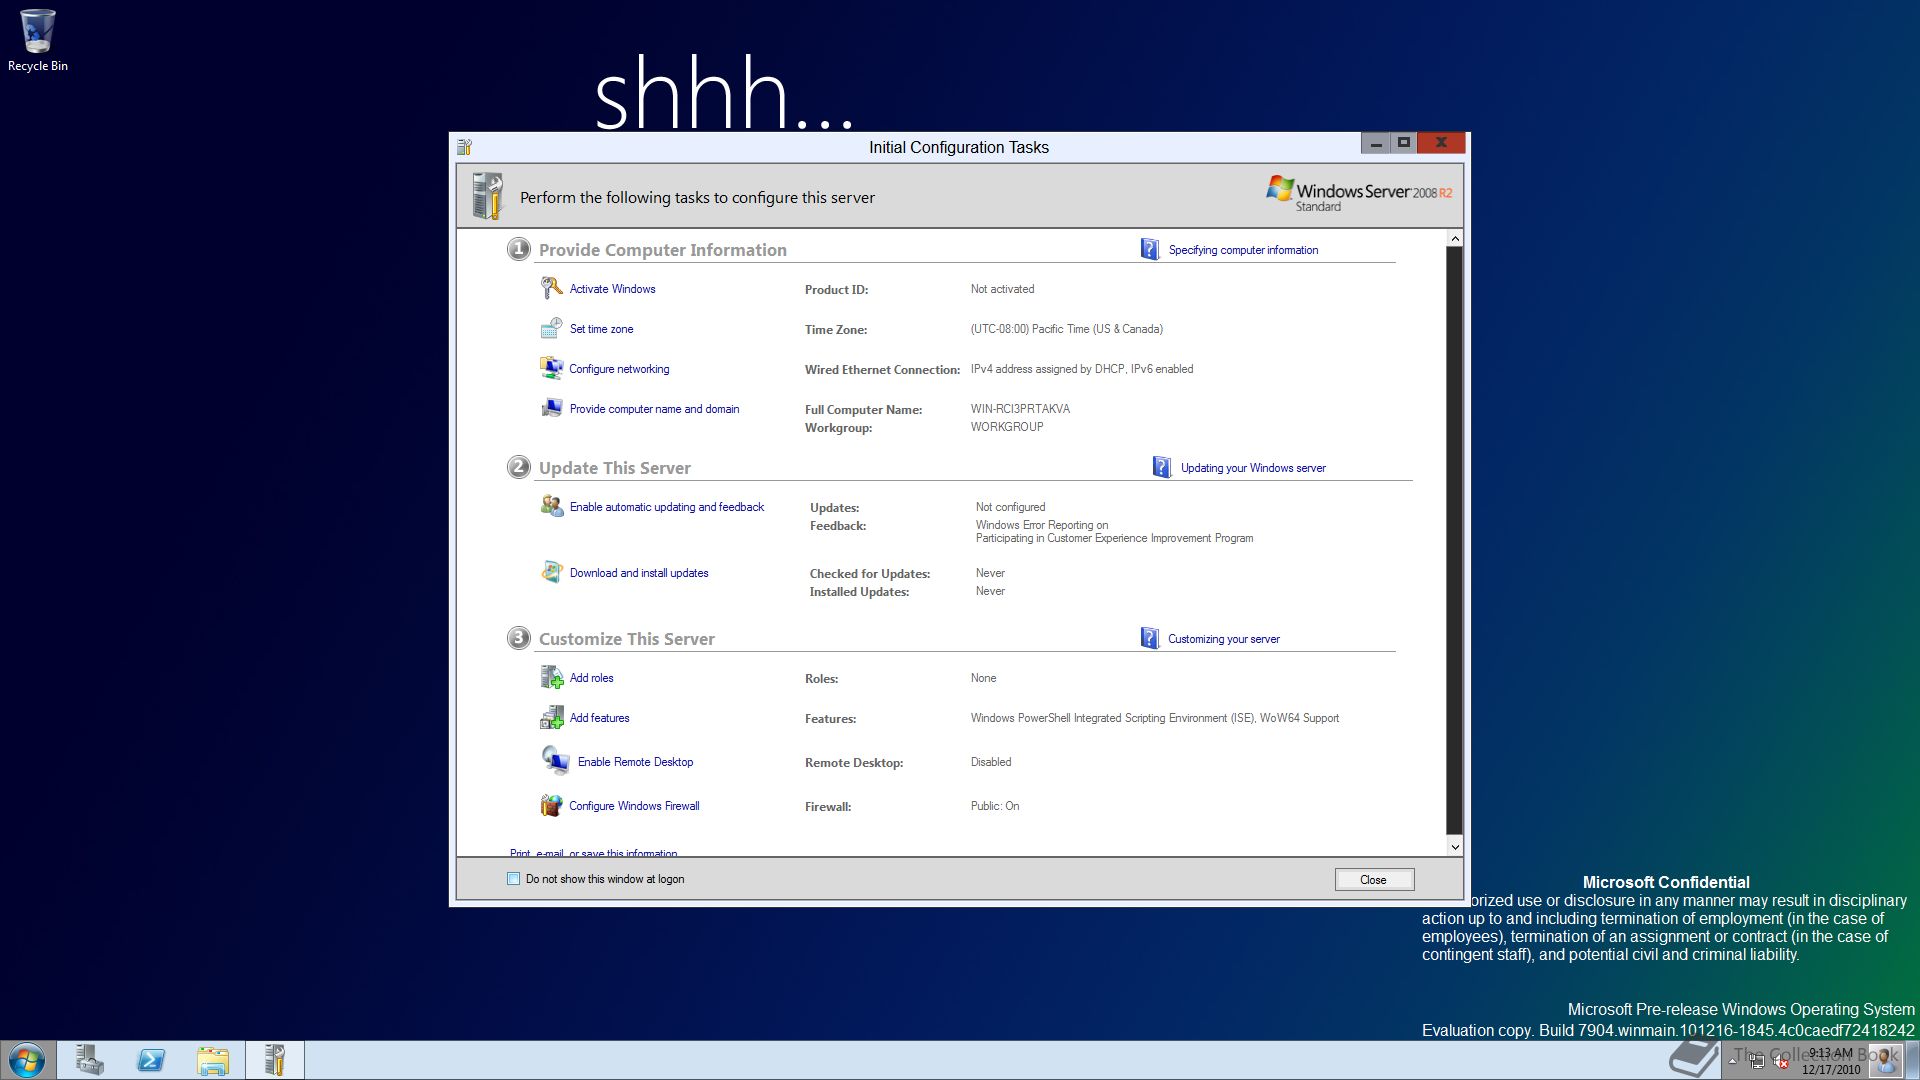Click help icon for Specifying computer information
Screen dimensions: 1920x1080
tap(1150, 249)
